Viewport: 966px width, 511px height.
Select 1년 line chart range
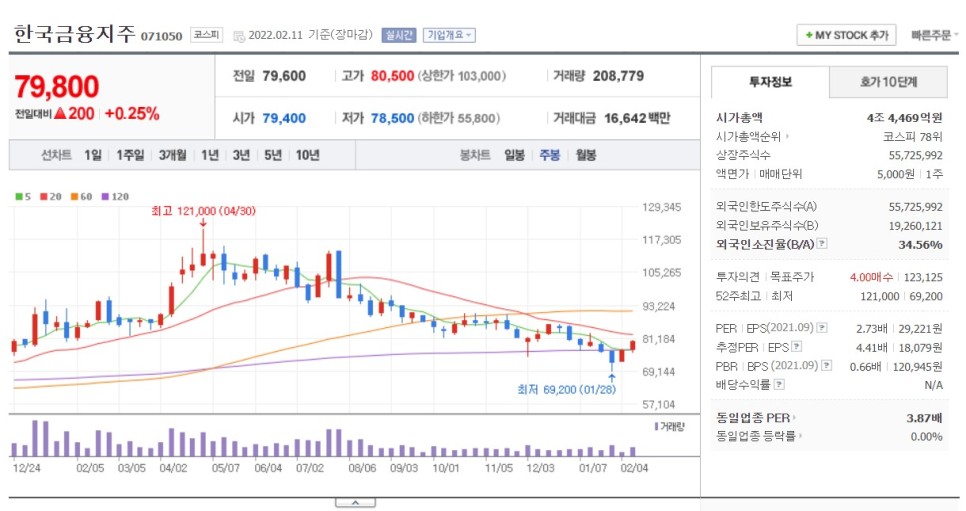click(x=210, y=155)
